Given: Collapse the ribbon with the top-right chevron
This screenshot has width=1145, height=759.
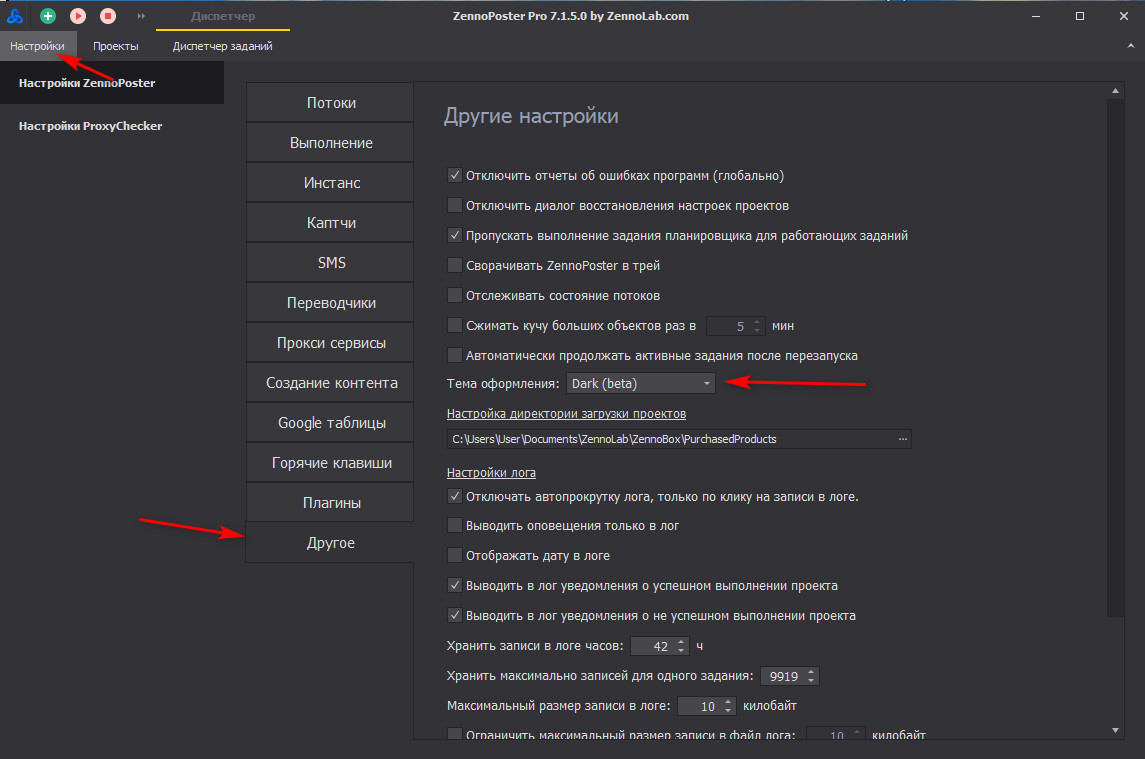Looking at the screenshot, I should 1130,45.
